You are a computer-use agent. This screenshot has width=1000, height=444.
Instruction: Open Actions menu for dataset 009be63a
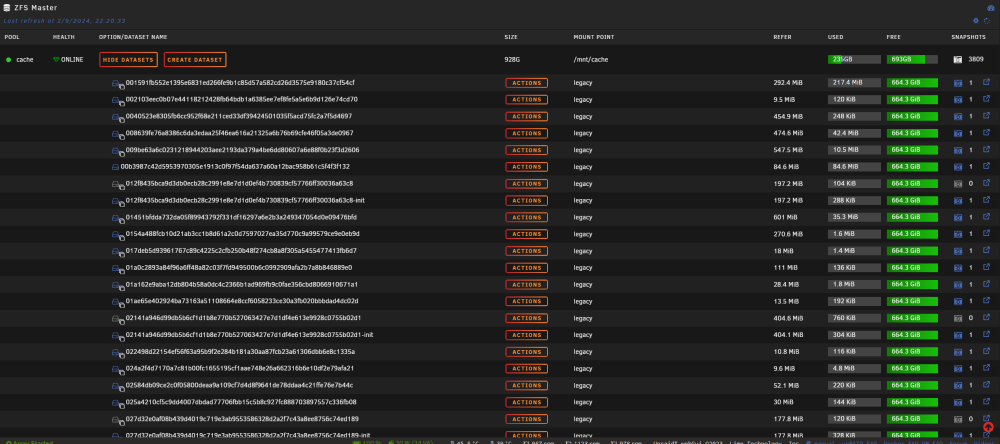[x=526, y=150]
